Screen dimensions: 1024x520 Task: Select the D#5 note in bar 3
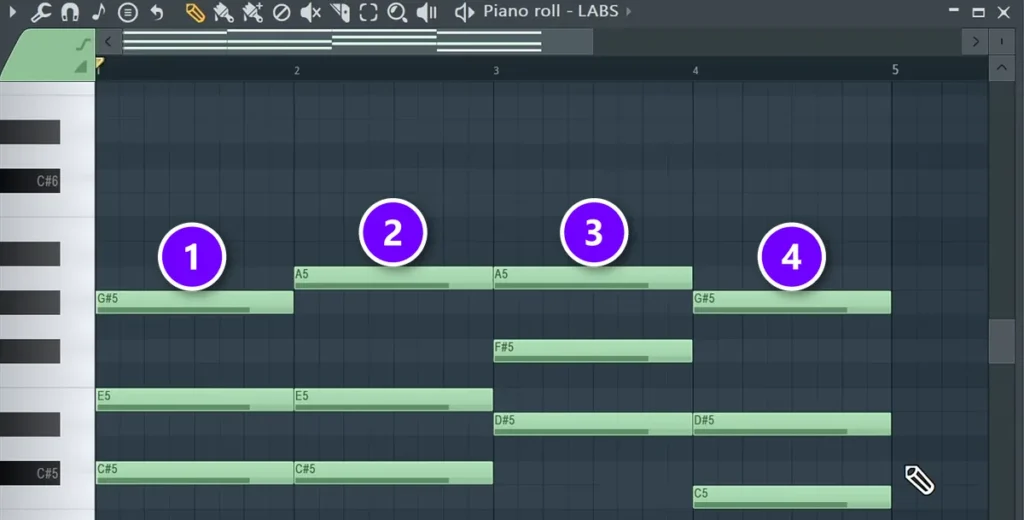593,424
